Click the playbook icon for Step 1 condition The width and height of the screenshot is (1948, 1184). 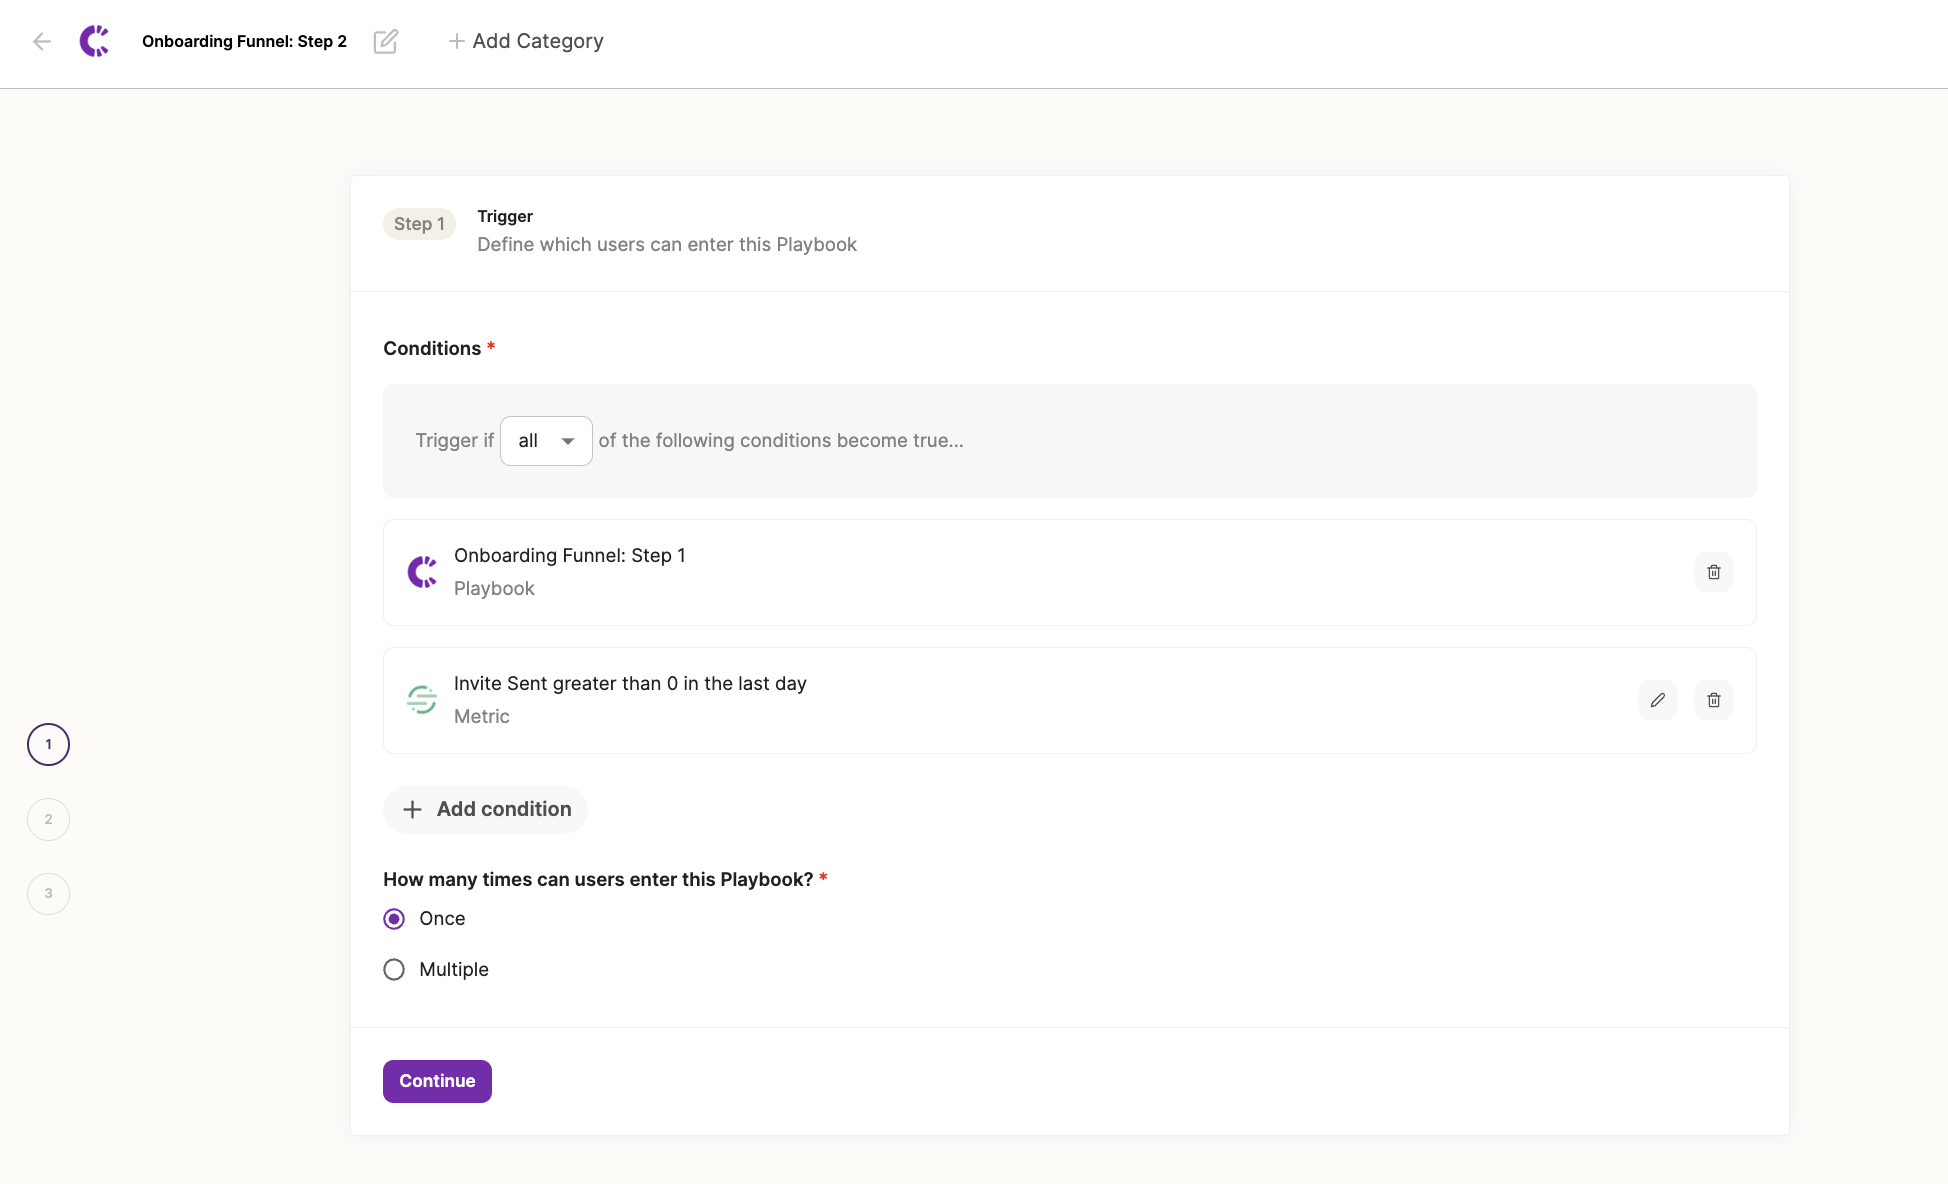click(422, 572)
